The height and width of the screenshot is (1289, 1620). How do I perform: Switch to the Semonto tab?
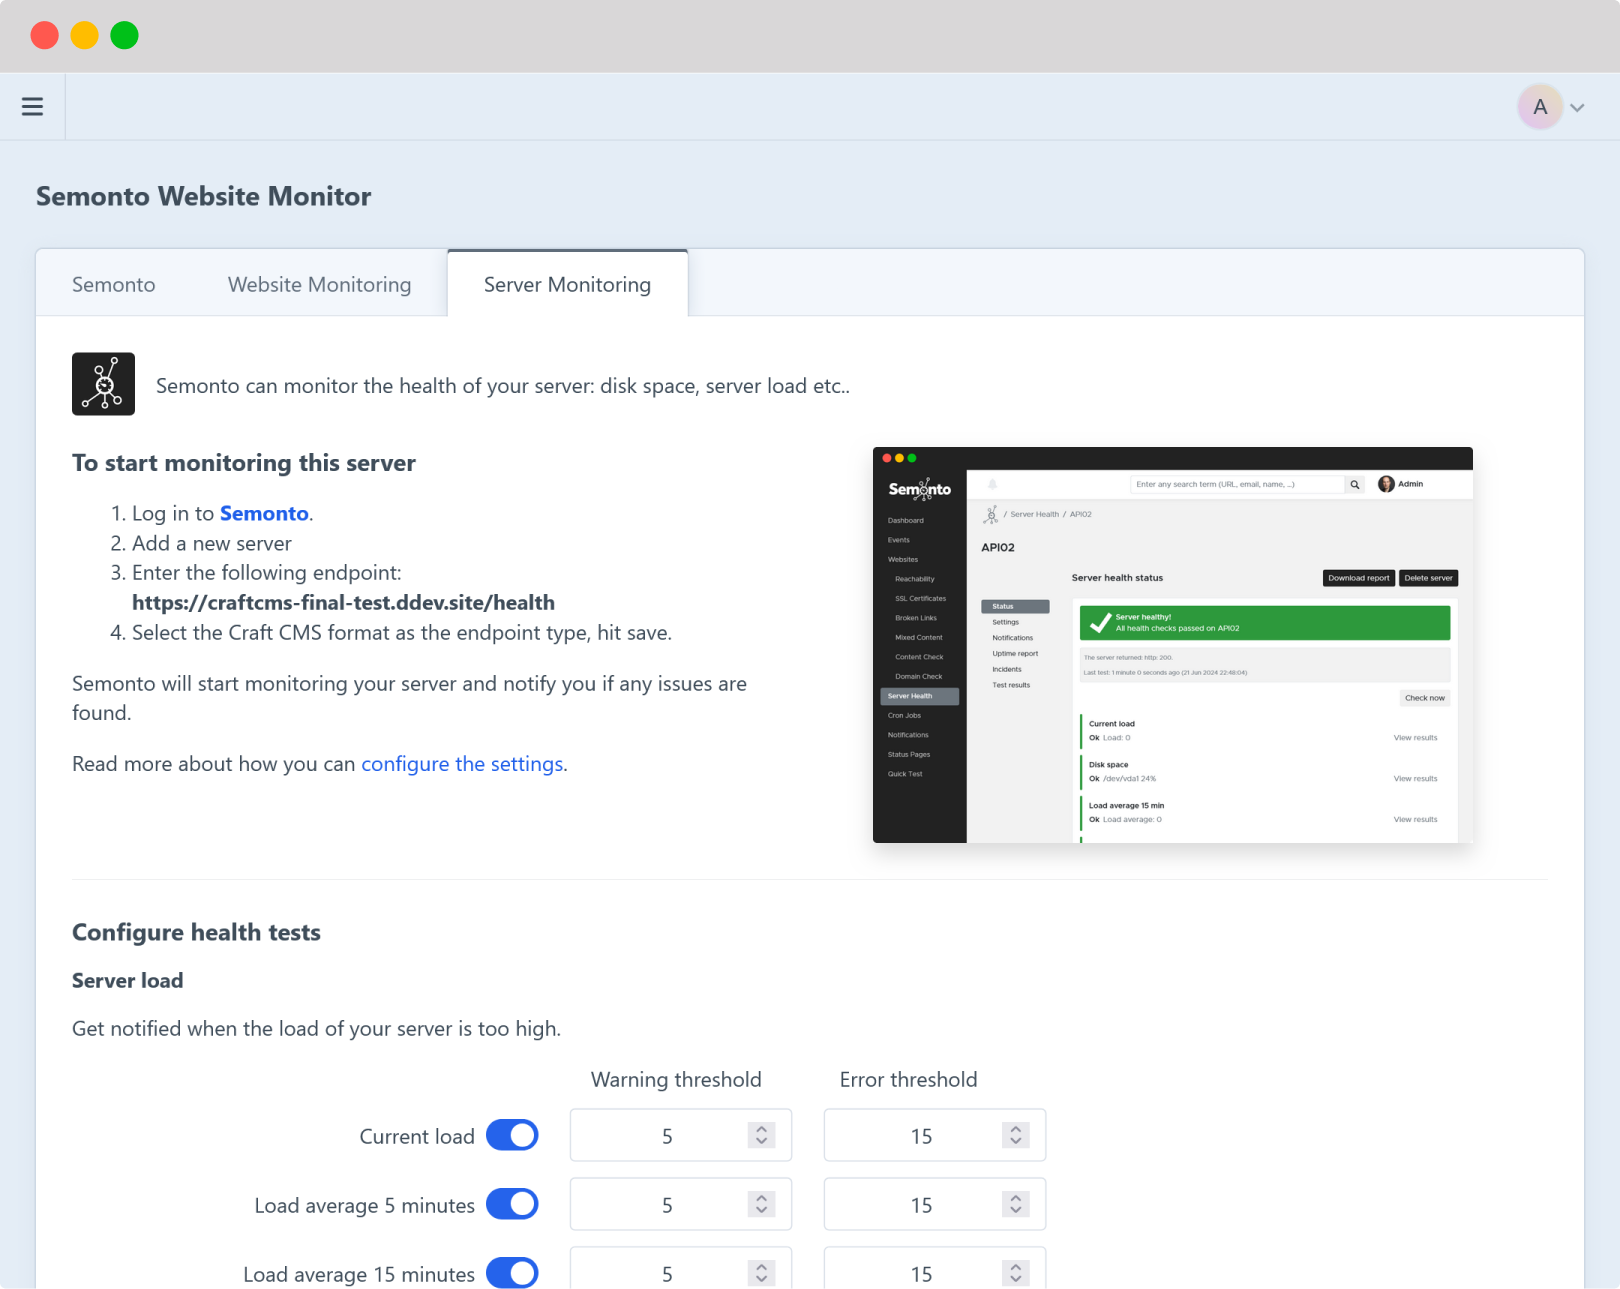click(114, 285)
